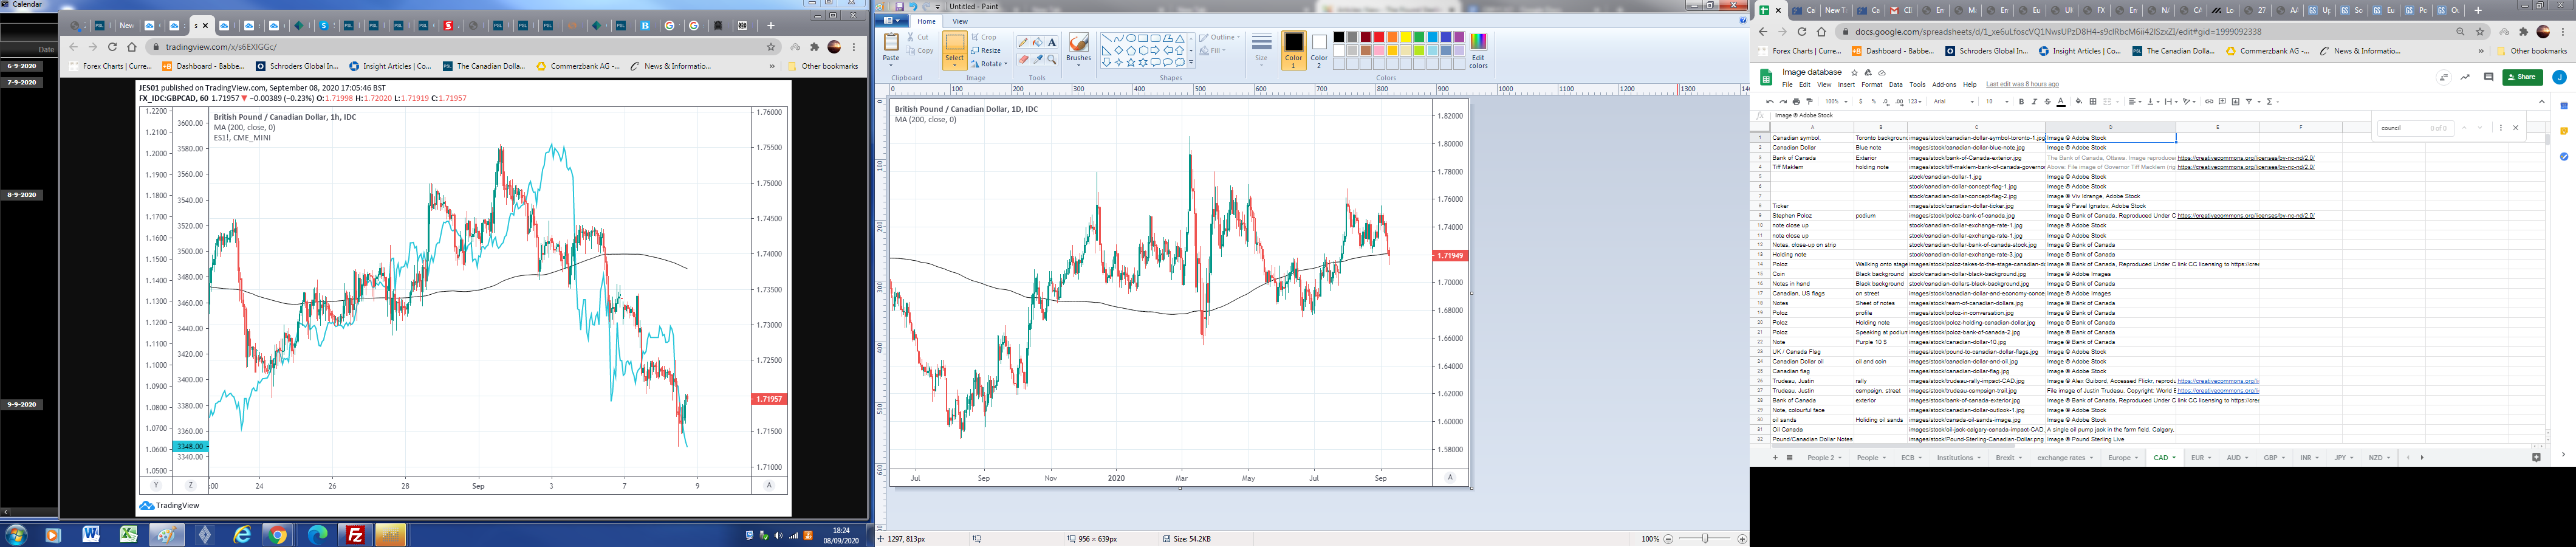Image resolution: width=2576 pixels, height=547 pixels.
Task: Pick the Eraser tool in Paint
Action: click(1022, 60)
